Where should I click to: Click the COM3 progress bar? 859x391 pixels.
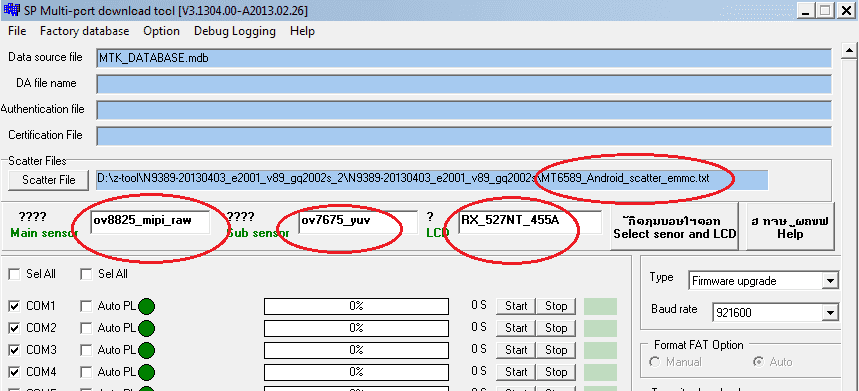click(x=356, y=350)
